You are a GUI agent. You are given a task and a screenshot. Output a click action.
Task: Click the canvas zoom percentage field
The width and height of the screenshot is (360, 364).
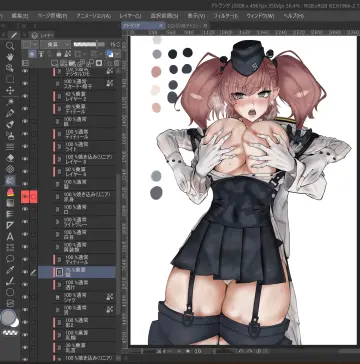(161, 351)
